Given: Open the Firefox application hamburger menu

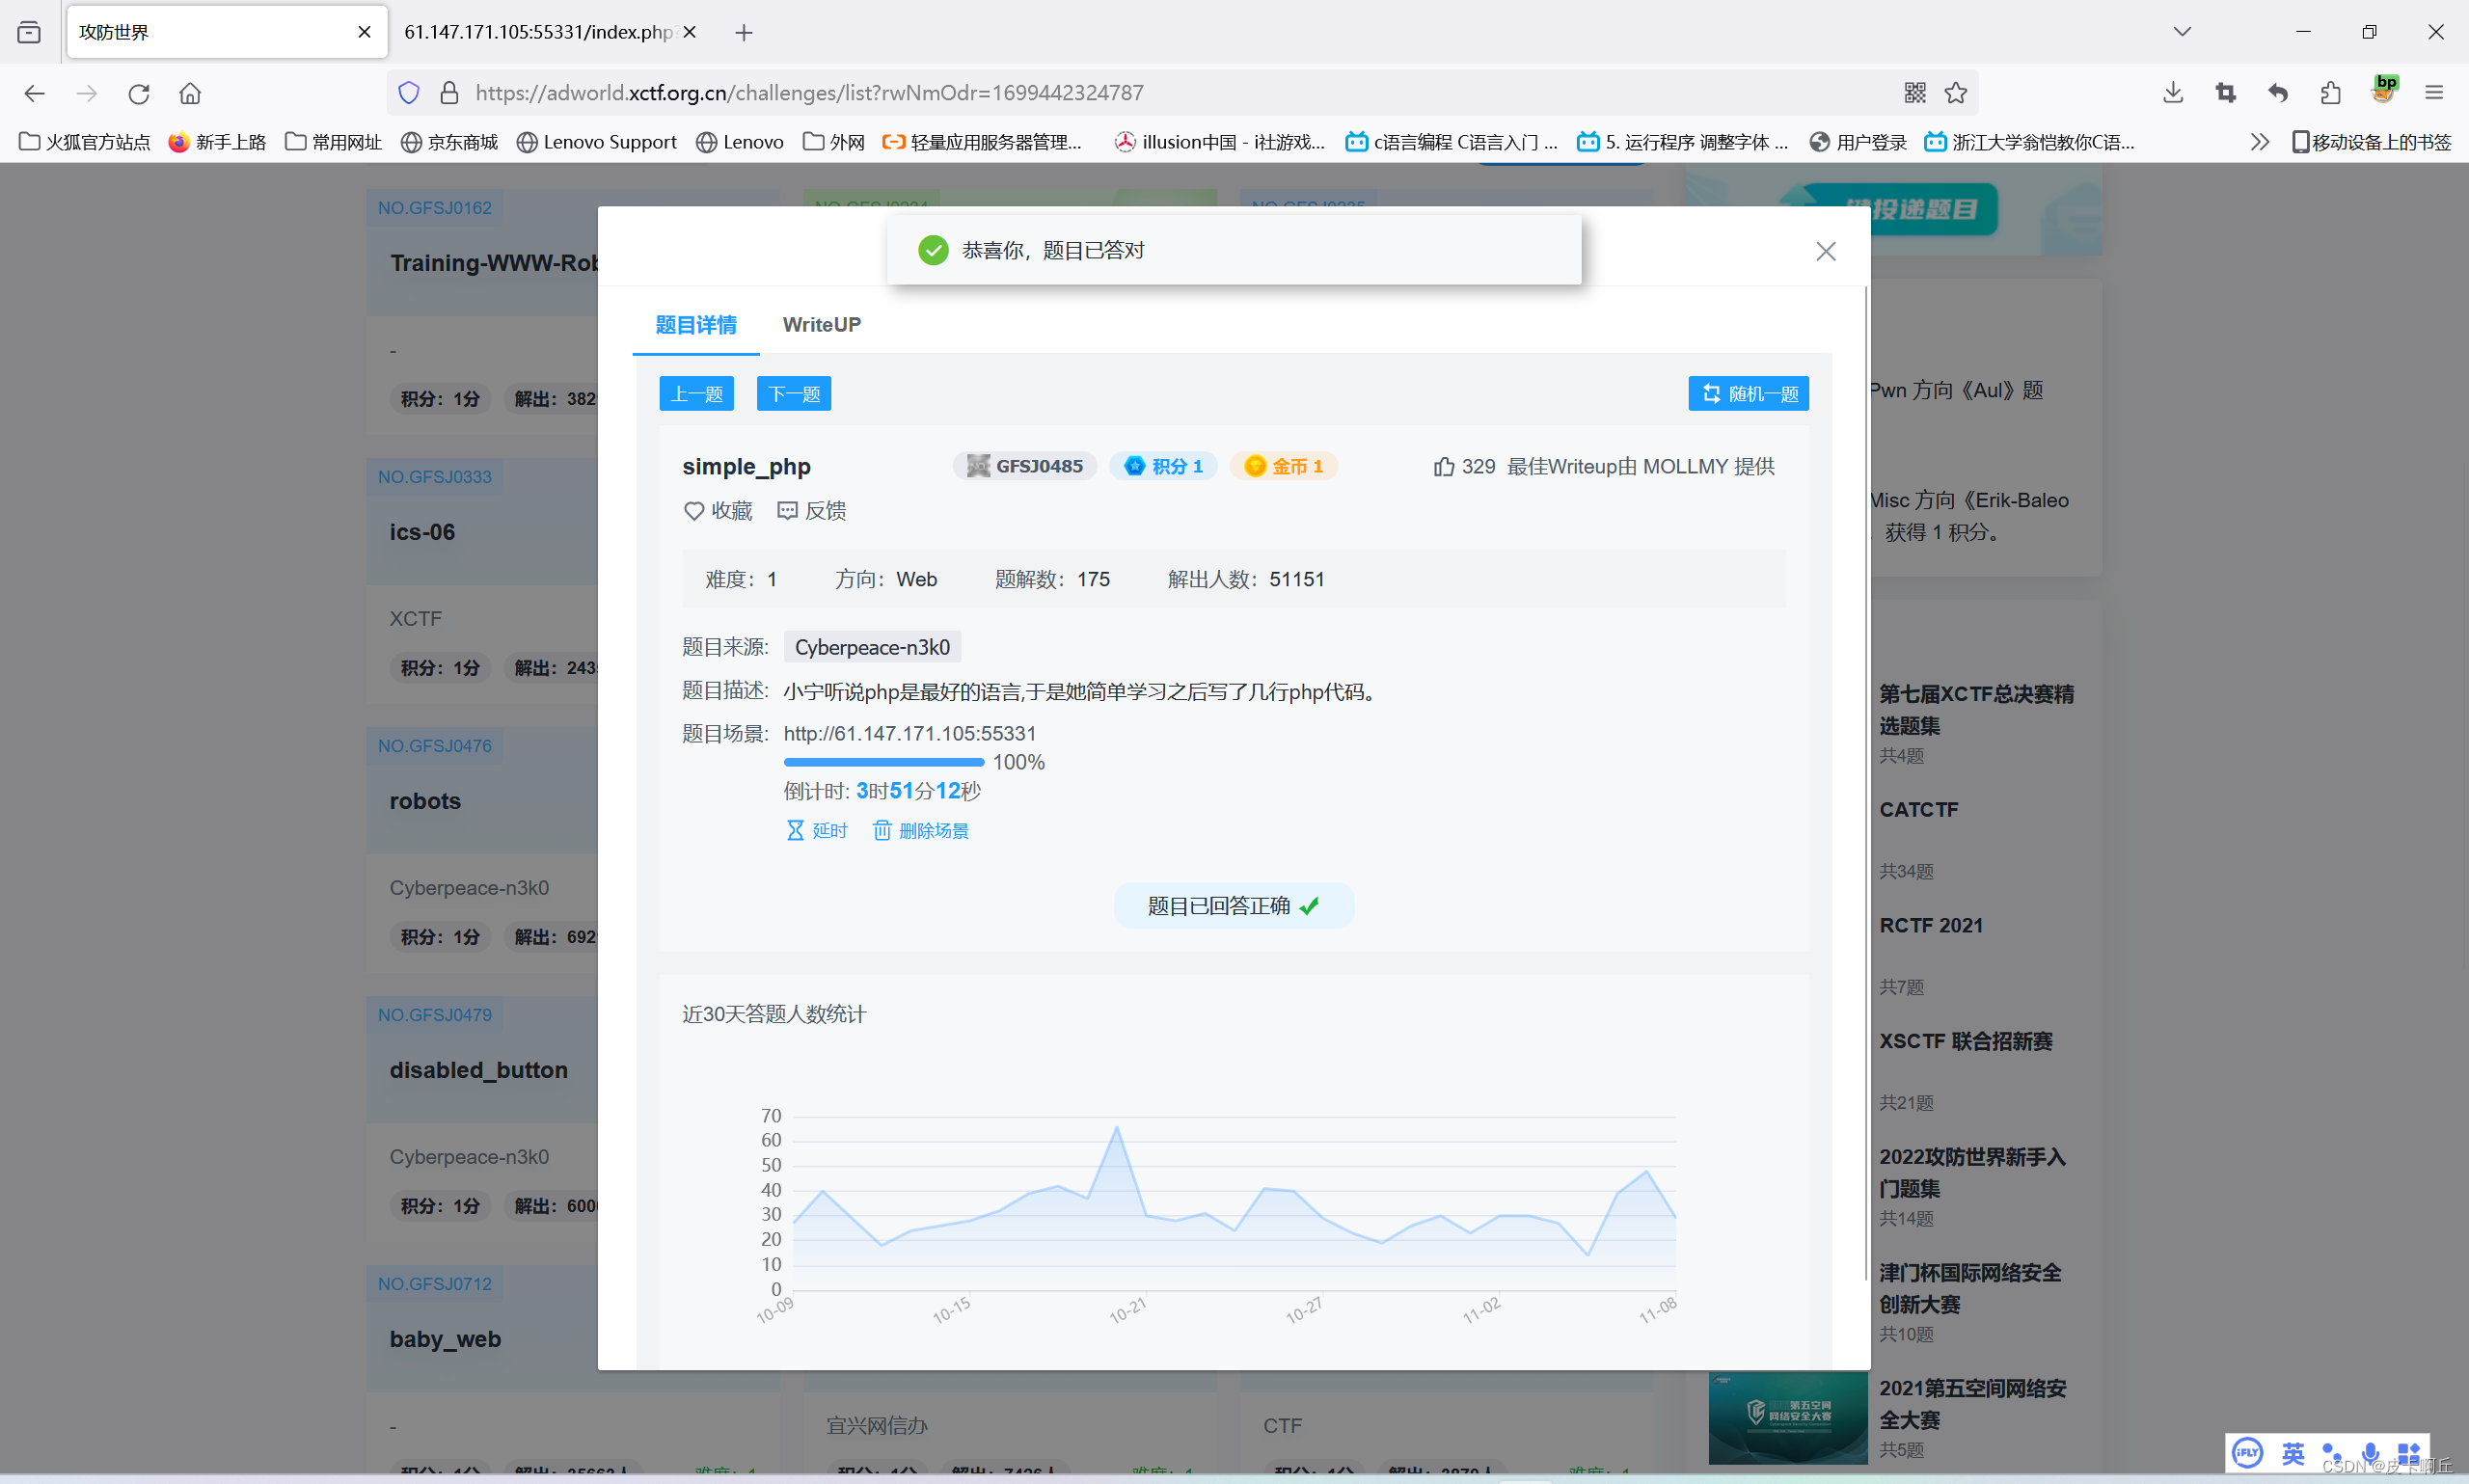Looking at the screenshot, I should 2436,92.
